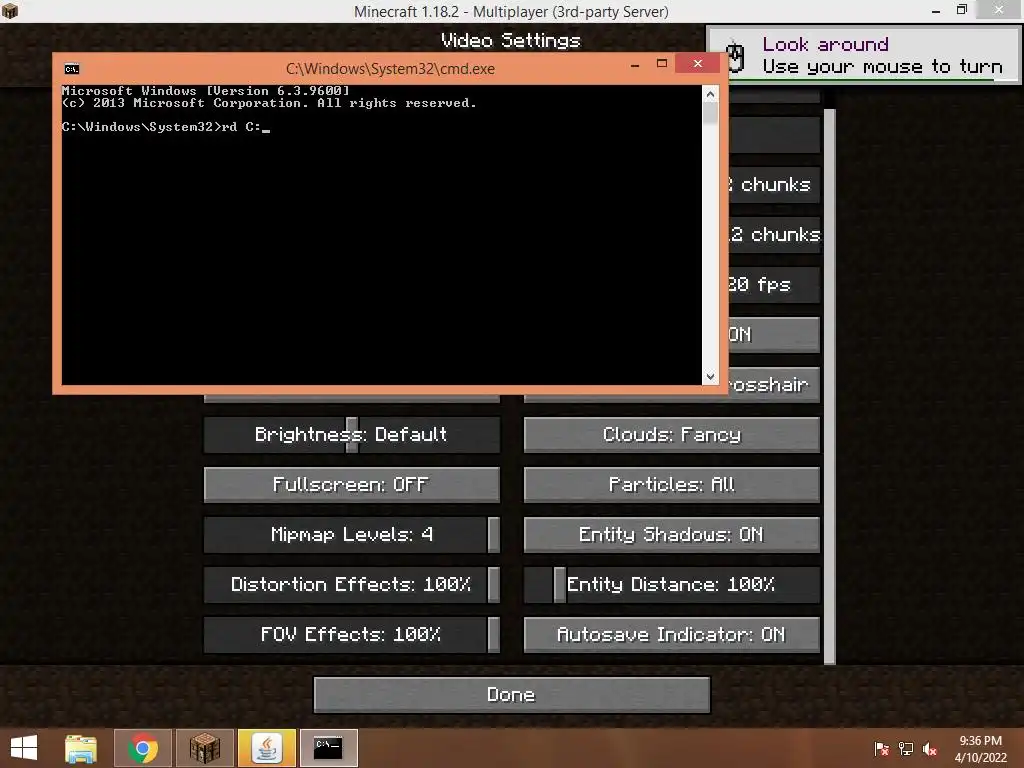Viewport: 1024px width, 768px height.
Task: Click the cmd window scroll up arrow
Action: pos(710,94)
